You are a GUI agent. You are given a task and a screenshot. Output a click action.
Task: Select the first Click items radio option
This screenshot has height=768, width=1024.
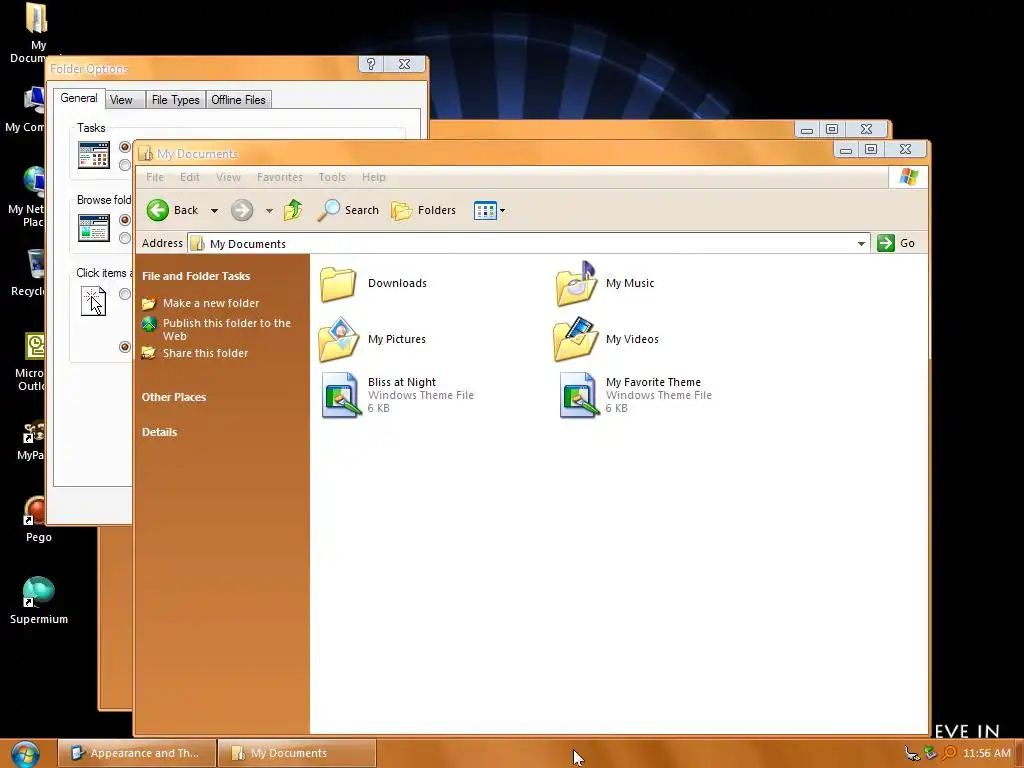coord(125,294)
